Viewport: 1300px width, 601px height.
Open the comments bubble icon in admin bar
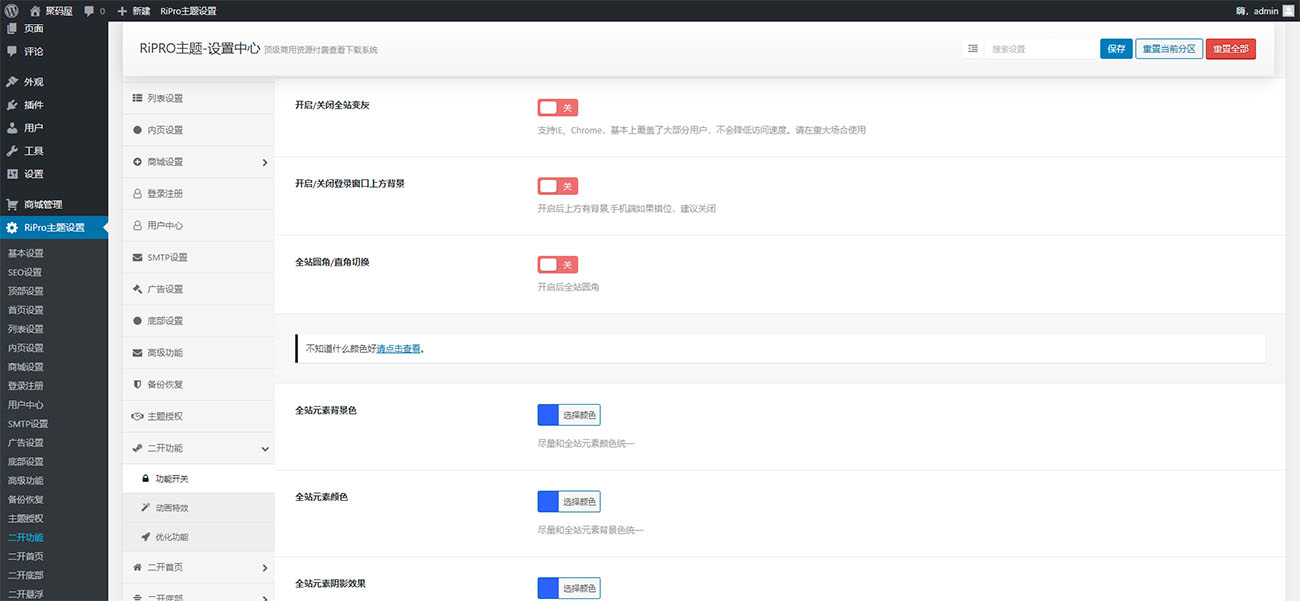pyautogui.click(x=90, y=11)
